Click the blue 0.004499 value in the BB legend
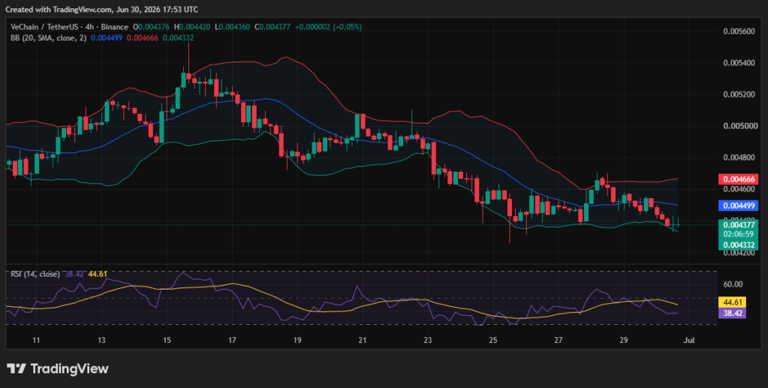Viewport: 768px width, 388px height. tap(106, 38)
